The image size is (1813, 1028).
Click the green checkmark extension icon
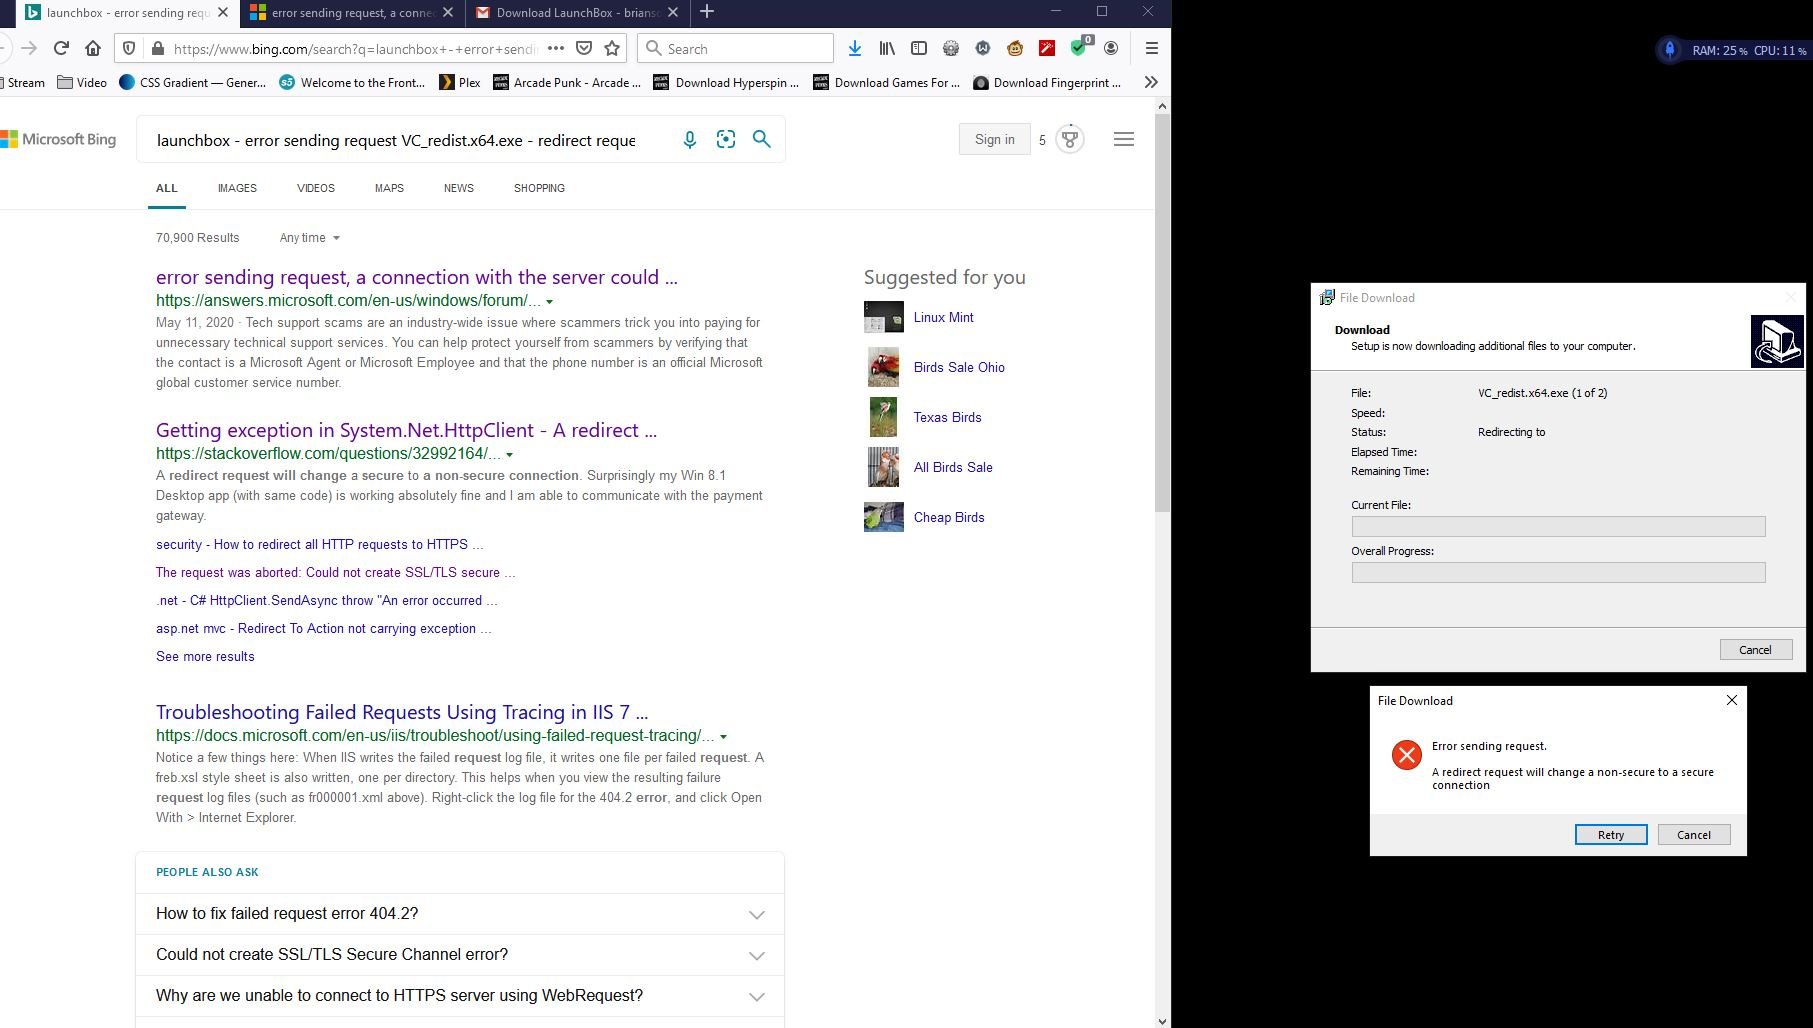click(x=1080, y=47)
